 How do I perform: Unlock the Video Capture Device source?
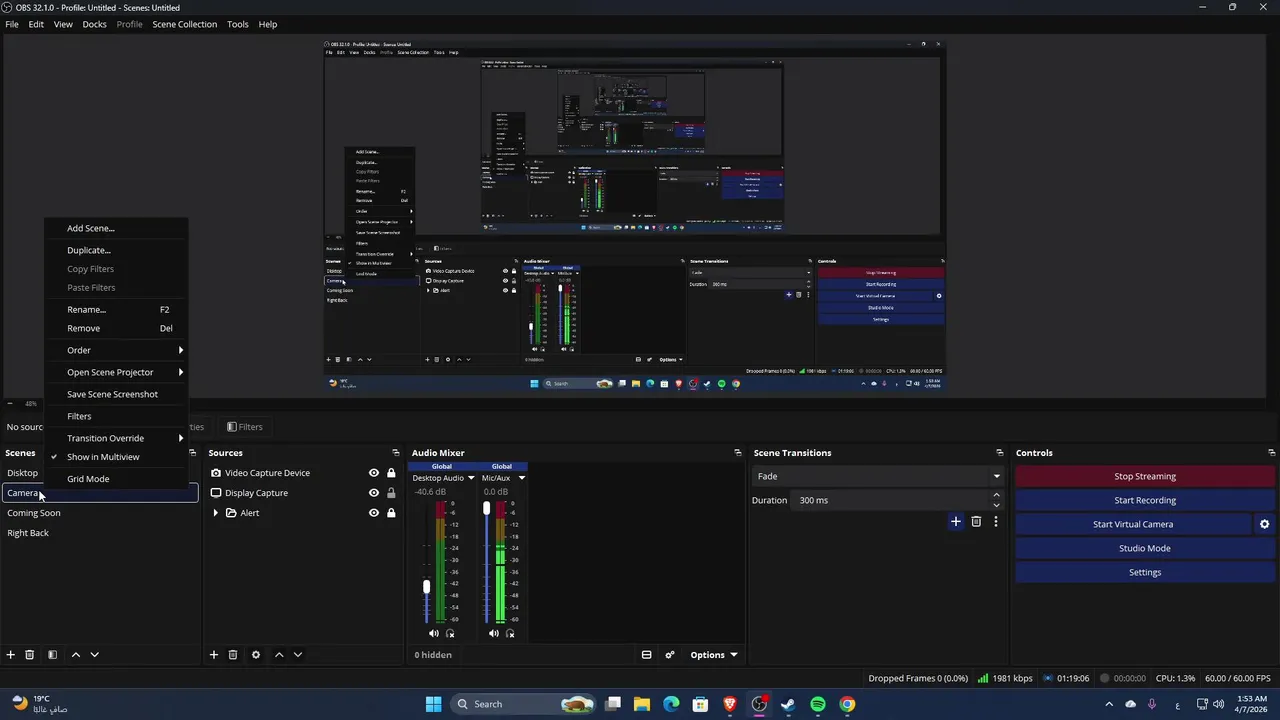[391, 473]
